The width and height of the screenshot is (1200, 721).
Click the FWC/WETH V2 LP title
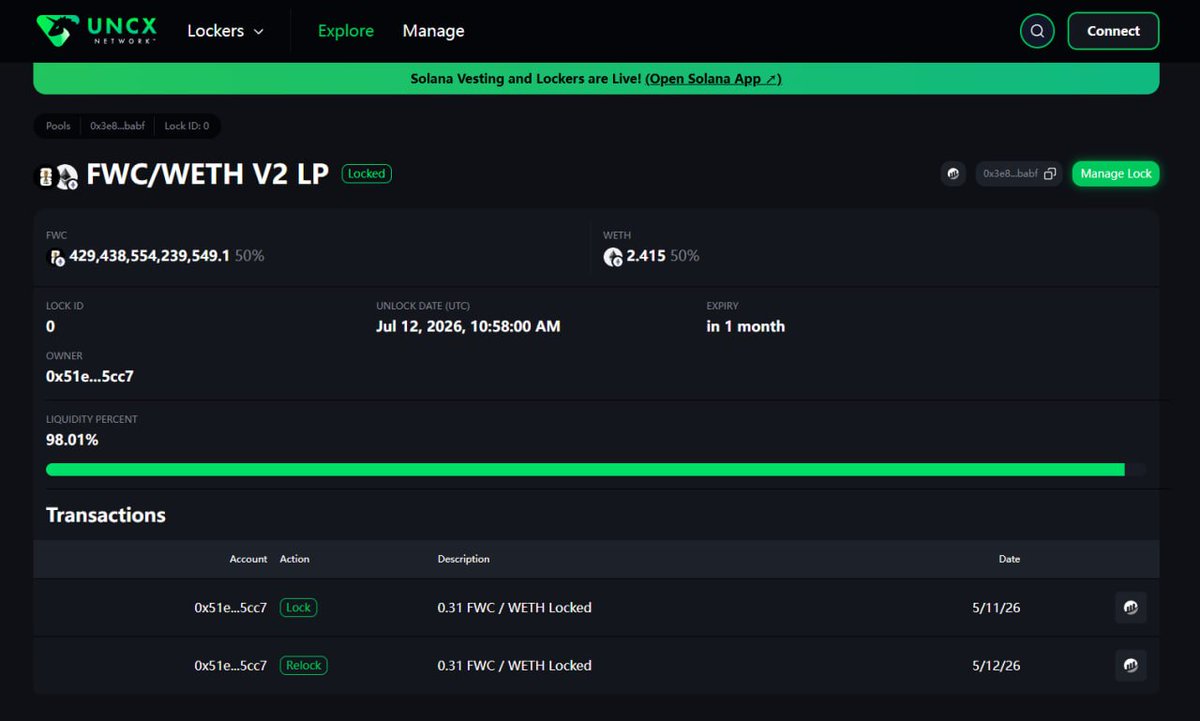(208, 174)
